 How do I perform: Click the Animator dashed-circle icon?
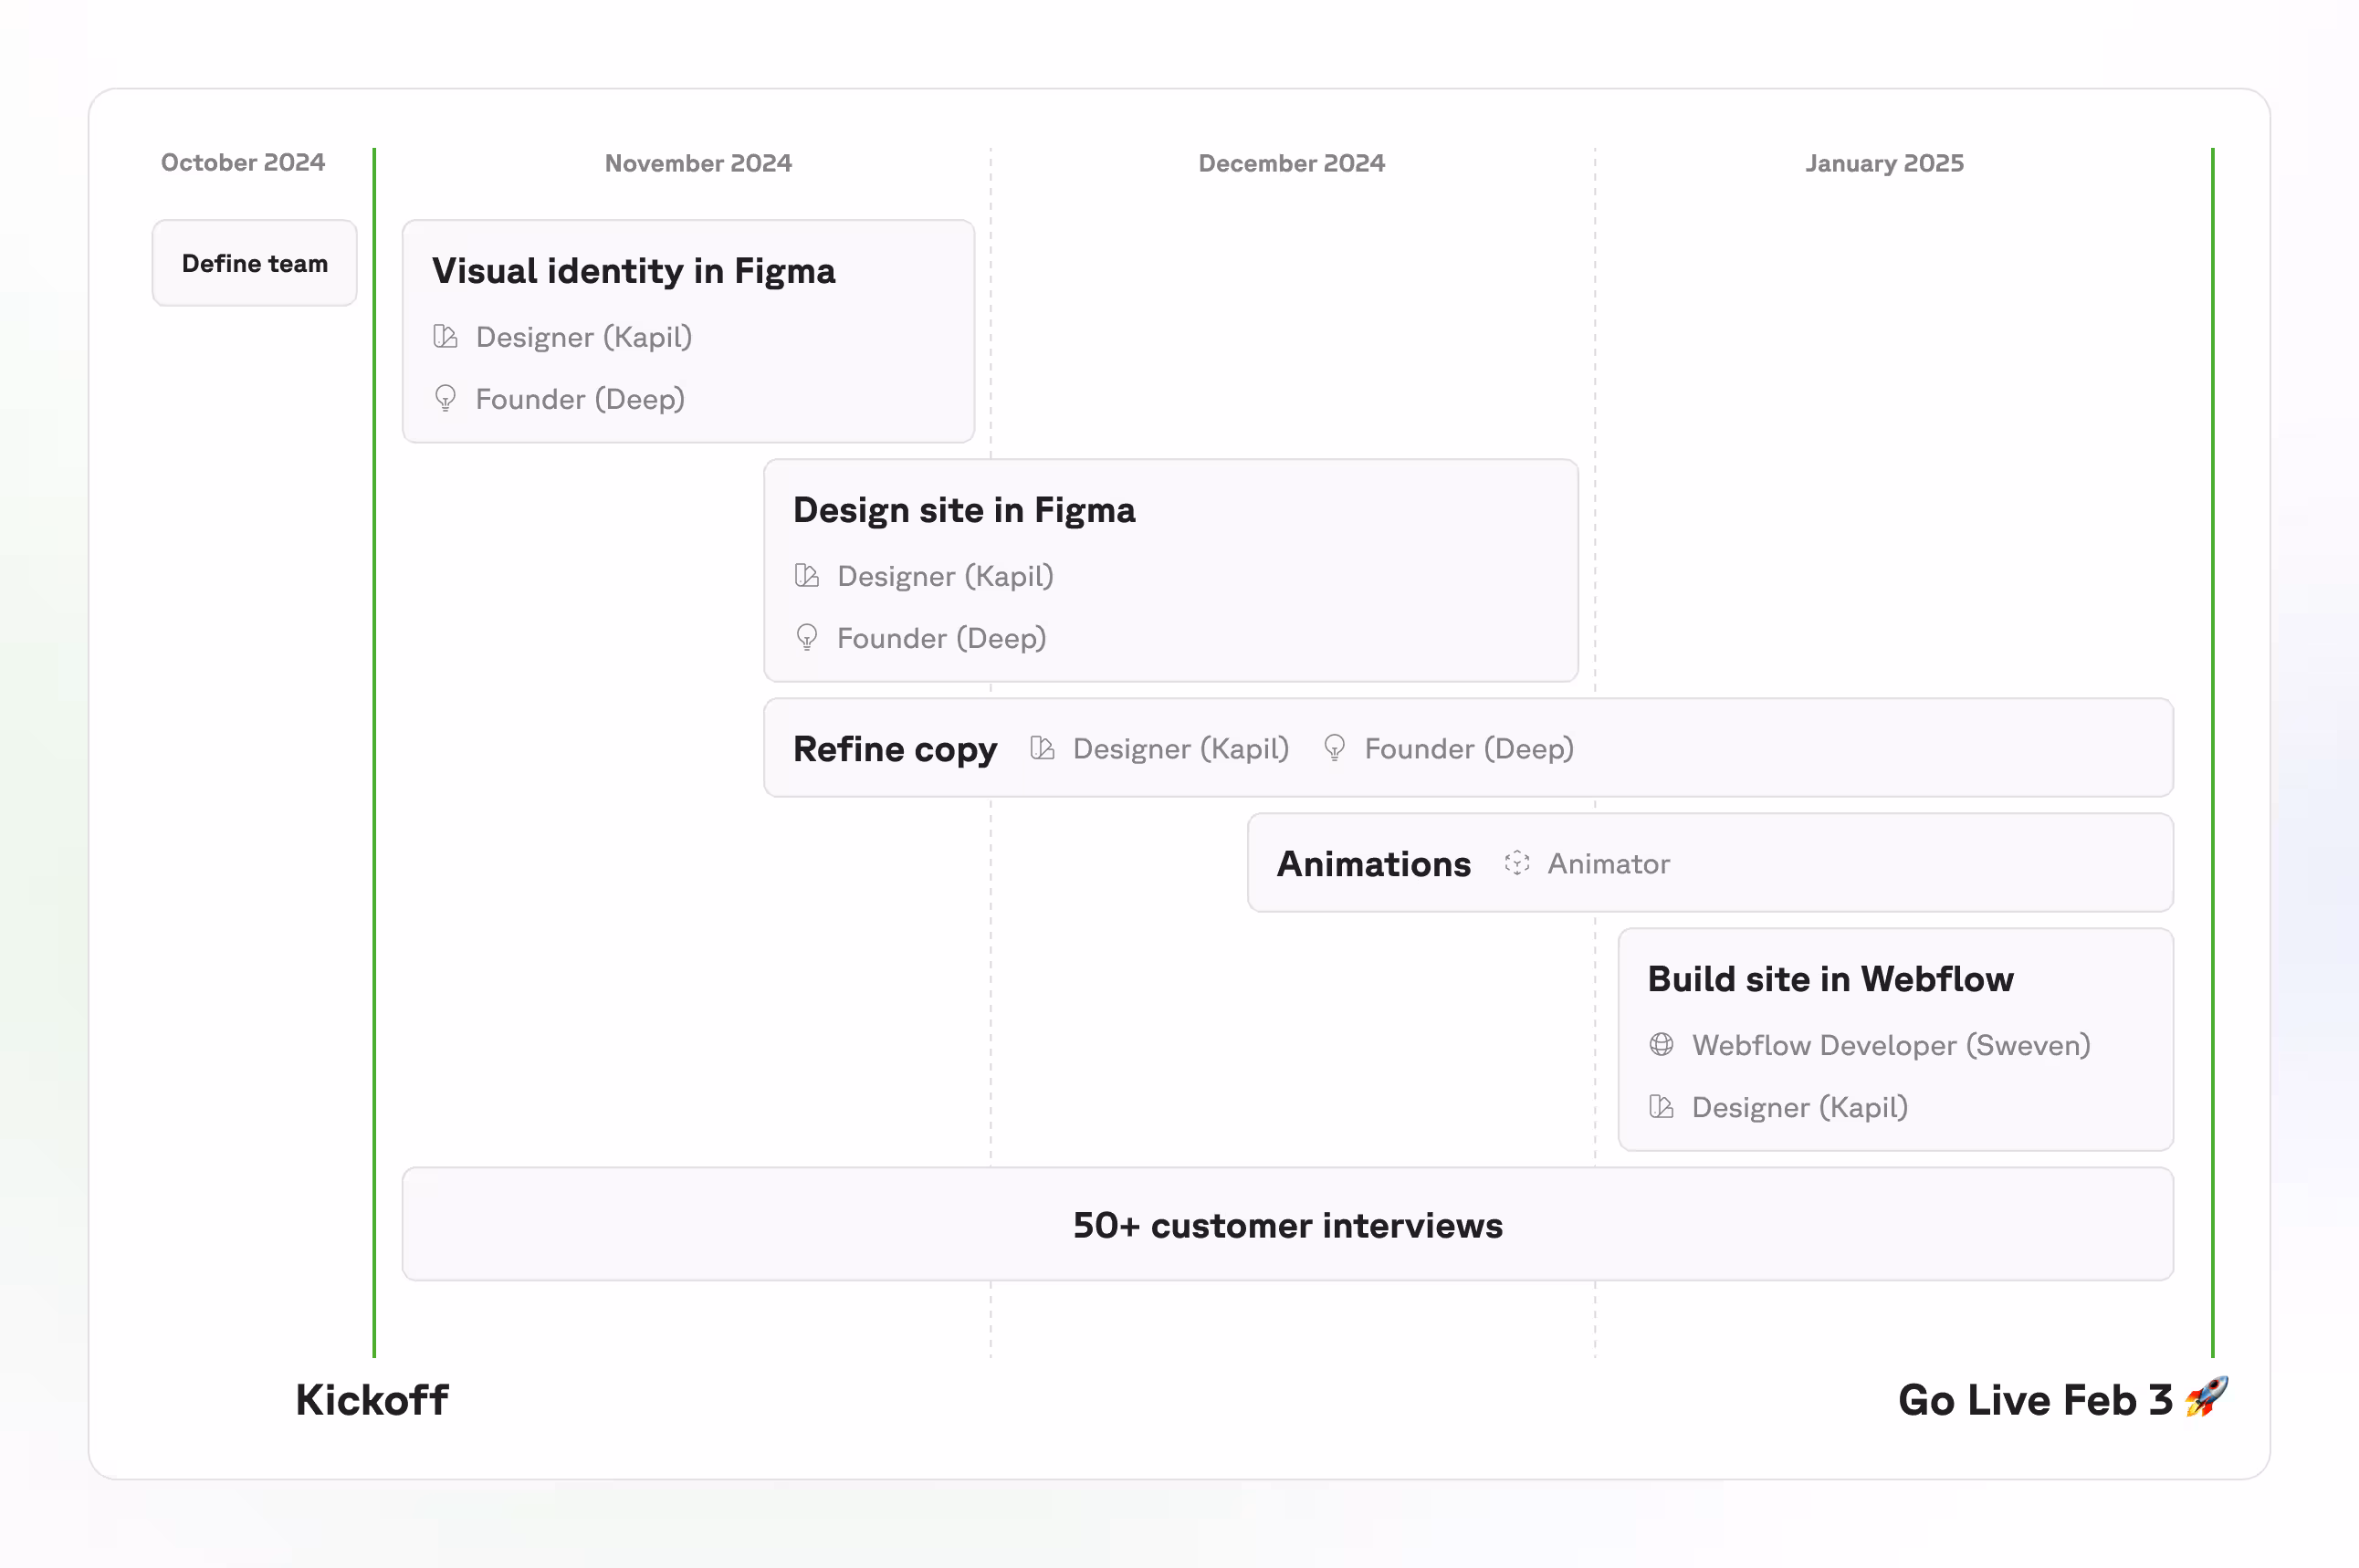tap(1517, 863)
